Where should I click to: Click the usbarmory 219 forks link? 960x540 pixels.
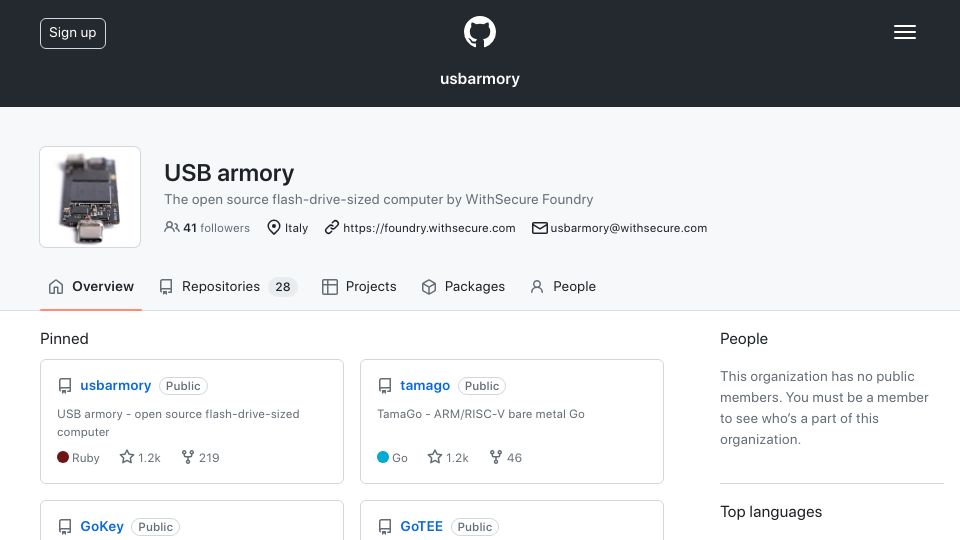(x=200, y=457)
